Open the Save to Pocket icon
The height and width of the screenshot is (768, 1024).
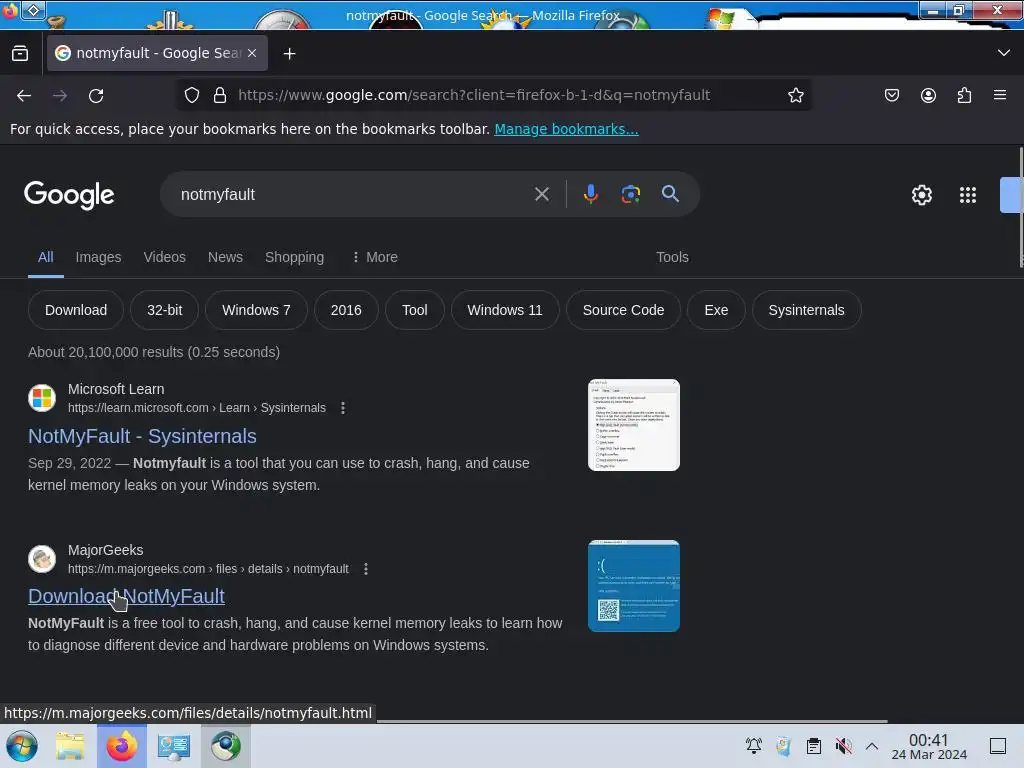[x=891, y=95]
